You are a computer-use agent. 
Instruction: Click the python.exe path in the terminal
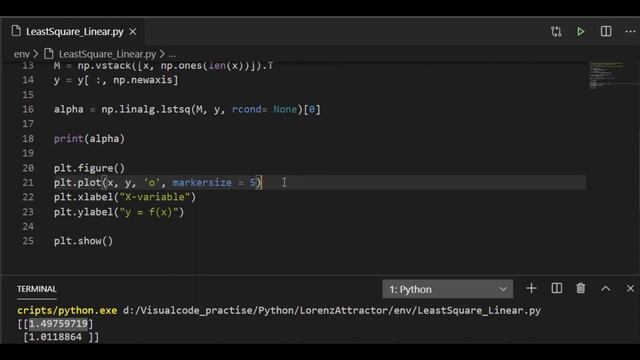[67, 311]
